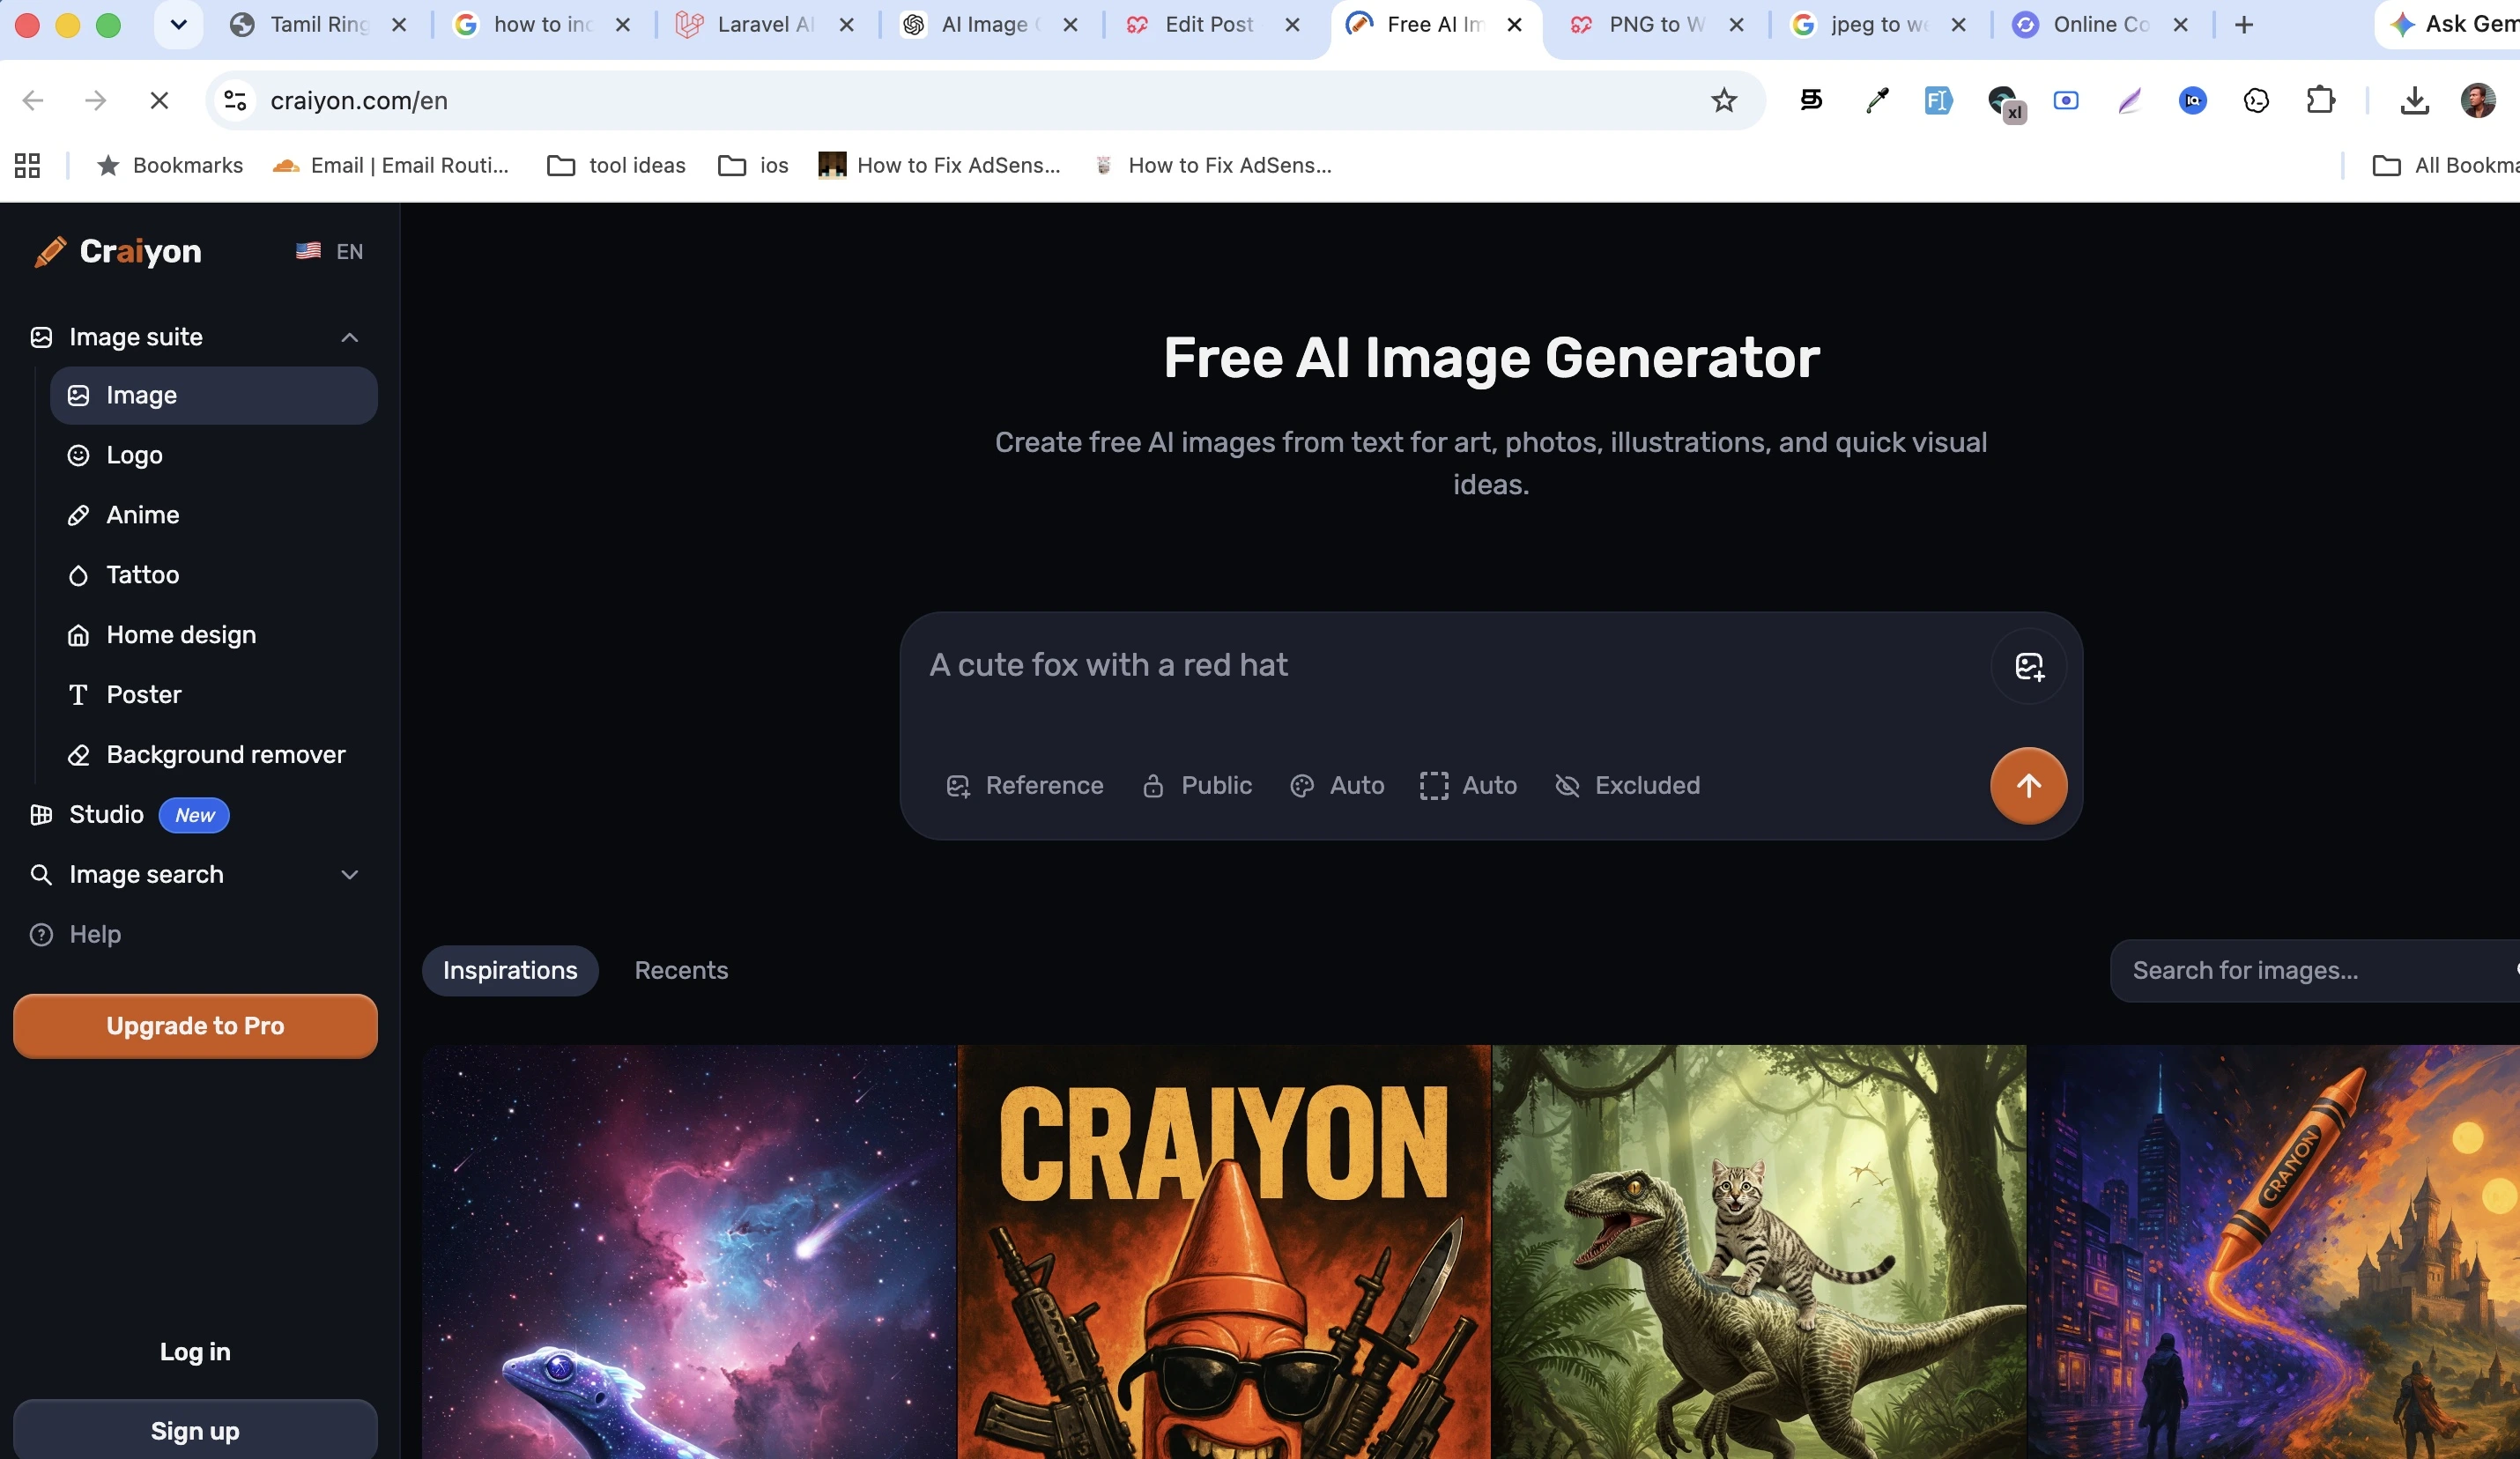This screenshot has height=1459, width=2520.
Task: Open Bookmarks star folder
Action: (x=169, y=165)
